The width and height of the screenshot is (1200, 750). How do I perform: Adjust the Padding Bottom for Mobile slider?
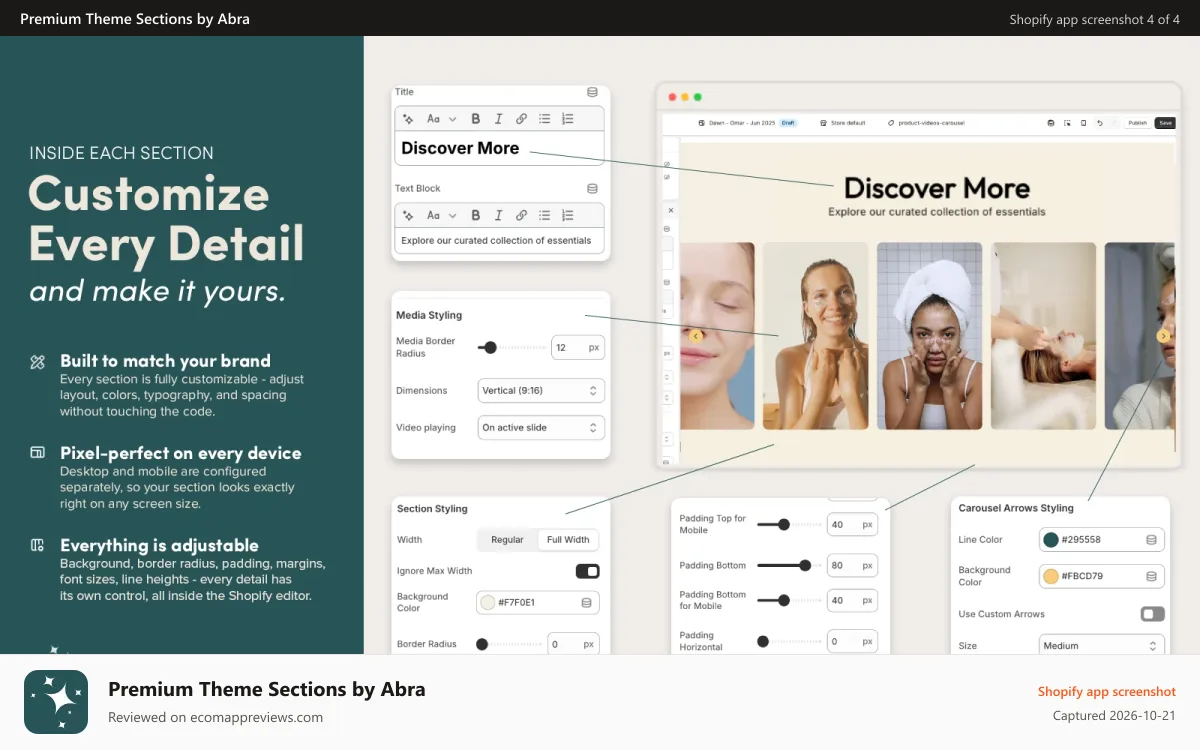point(788,601)
